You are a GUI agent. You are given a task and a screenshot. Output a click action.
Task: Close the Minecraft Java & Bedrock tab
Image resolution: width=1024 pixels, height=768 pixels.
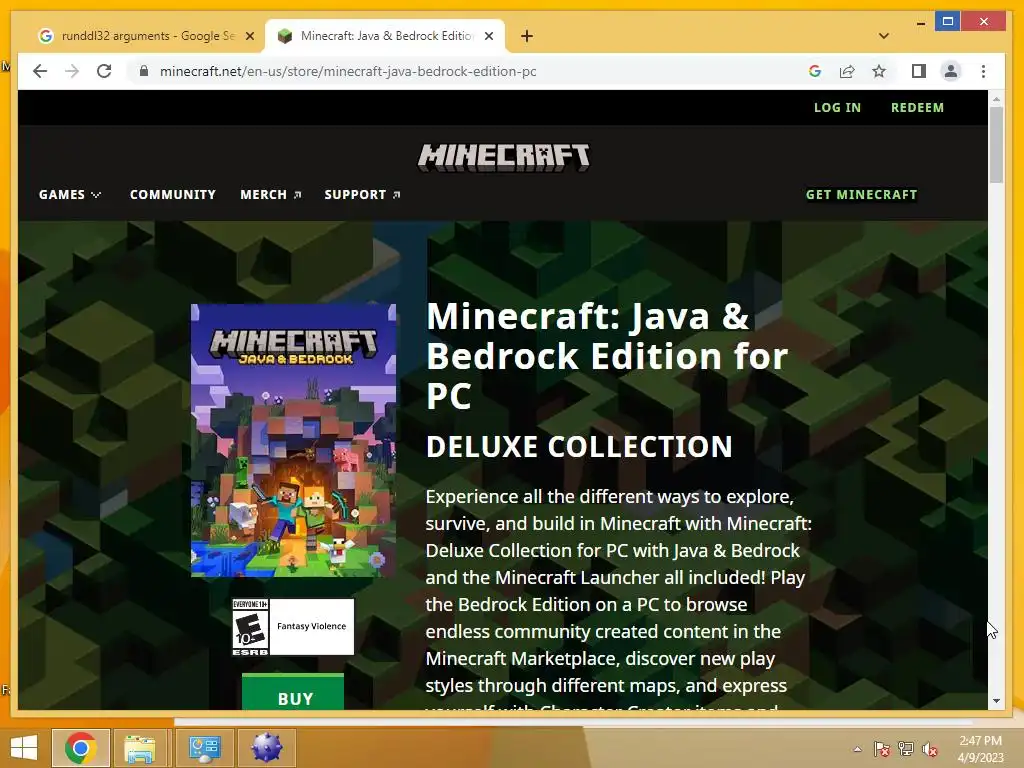[x=488, y=36]
